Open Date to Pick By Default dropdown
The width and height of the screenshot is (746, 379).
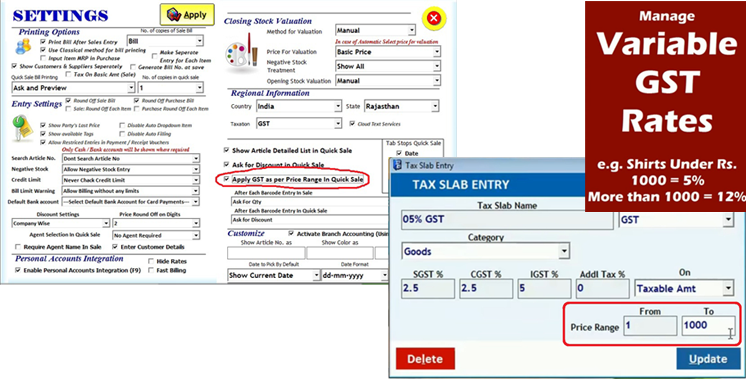274,275
